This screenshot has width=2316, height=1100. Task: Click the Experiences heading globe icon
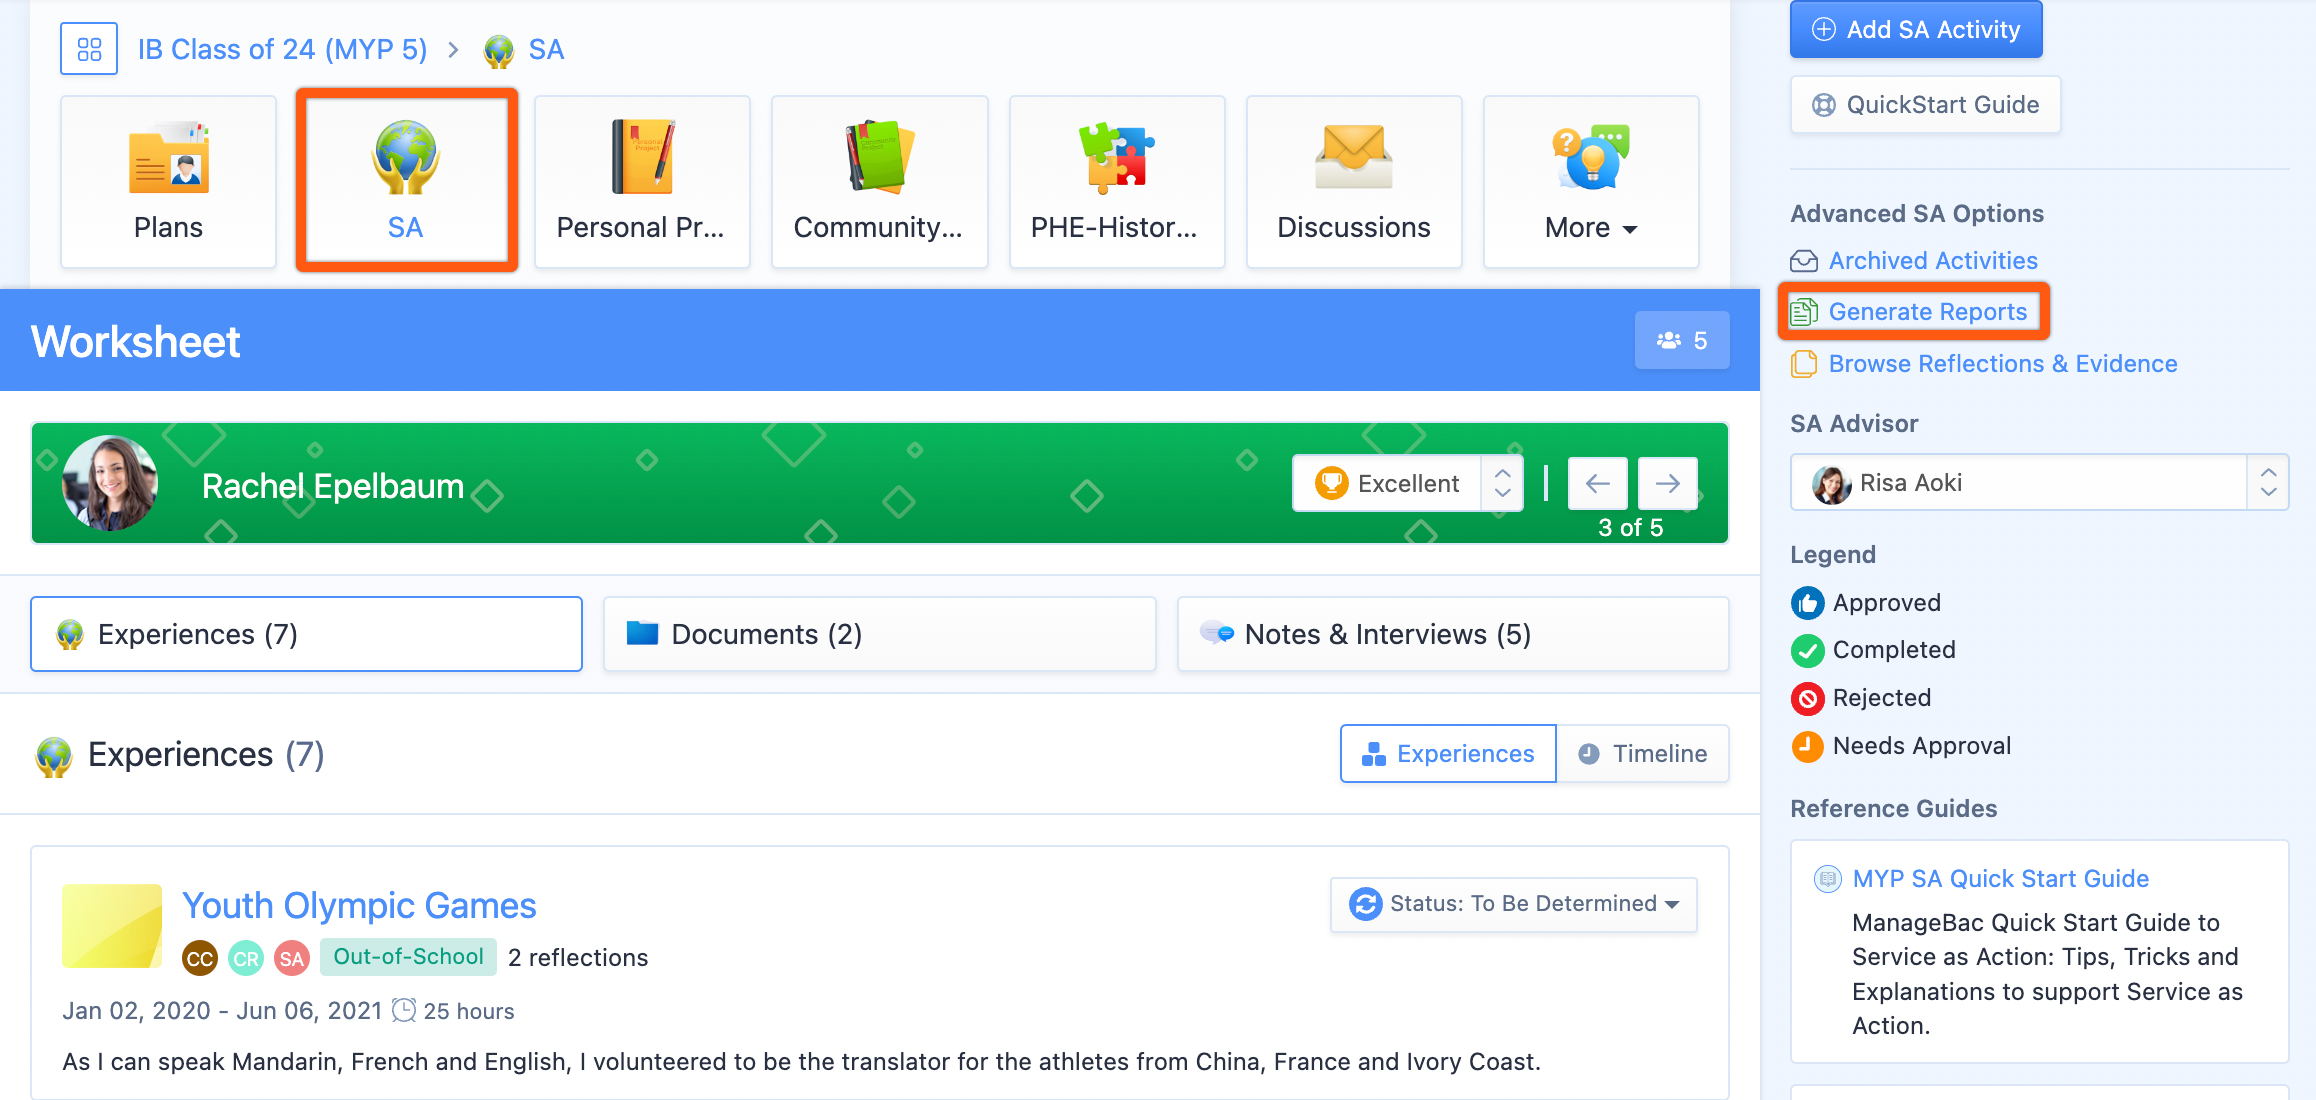(x=54, y=757)
